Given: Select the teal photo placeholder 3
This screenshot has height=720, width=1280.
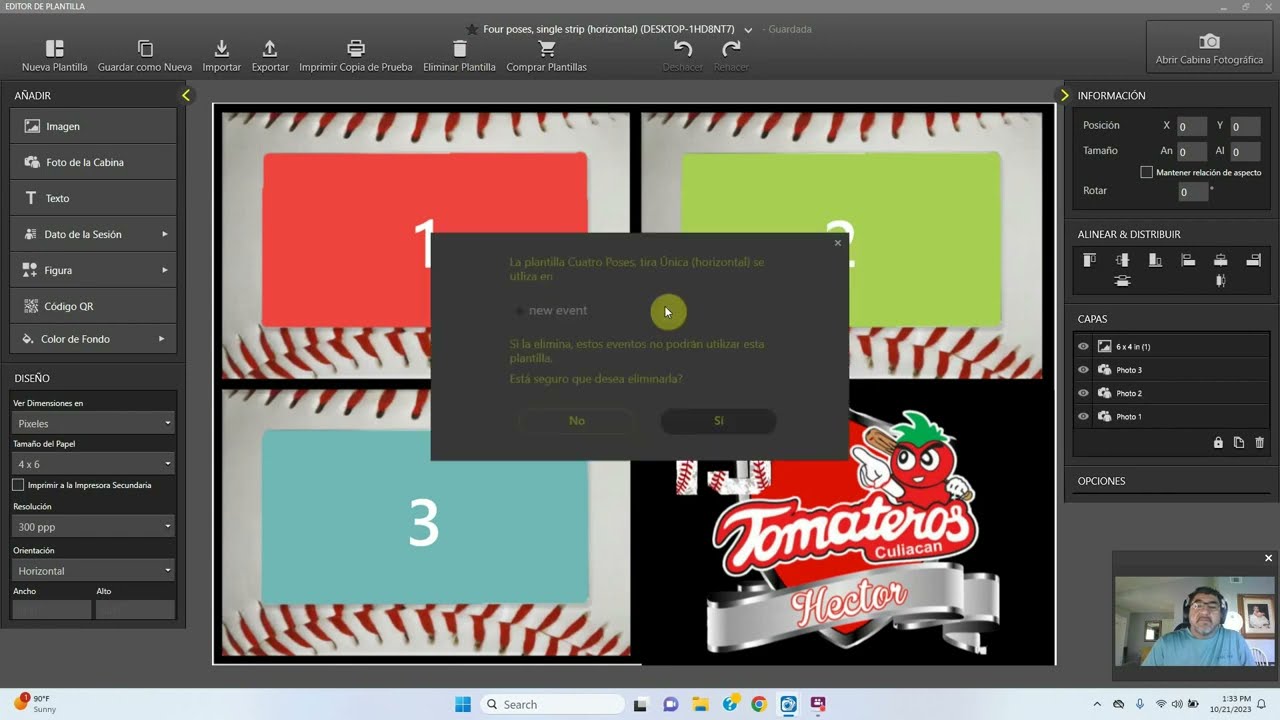Looking at the screenshot, I should pyautogui.click(x=424, y=517).
